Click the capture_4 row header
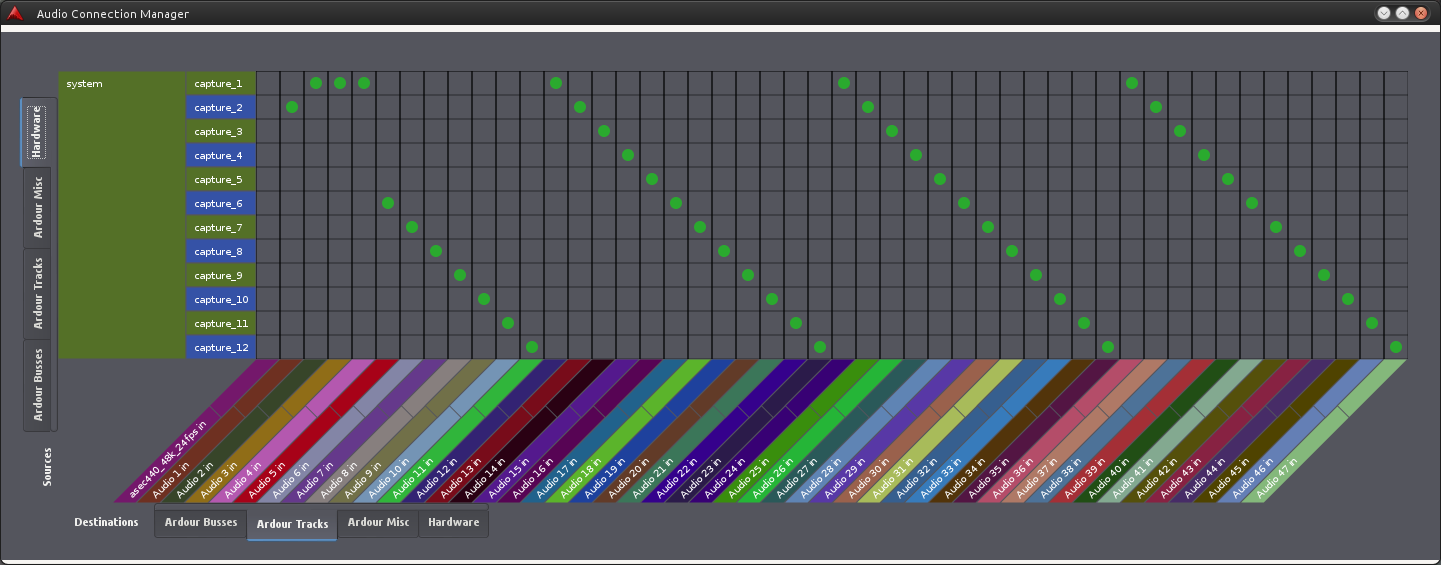Image resolution: width=1441 pixels, height=565 pixels. click(x=220, y=155)
